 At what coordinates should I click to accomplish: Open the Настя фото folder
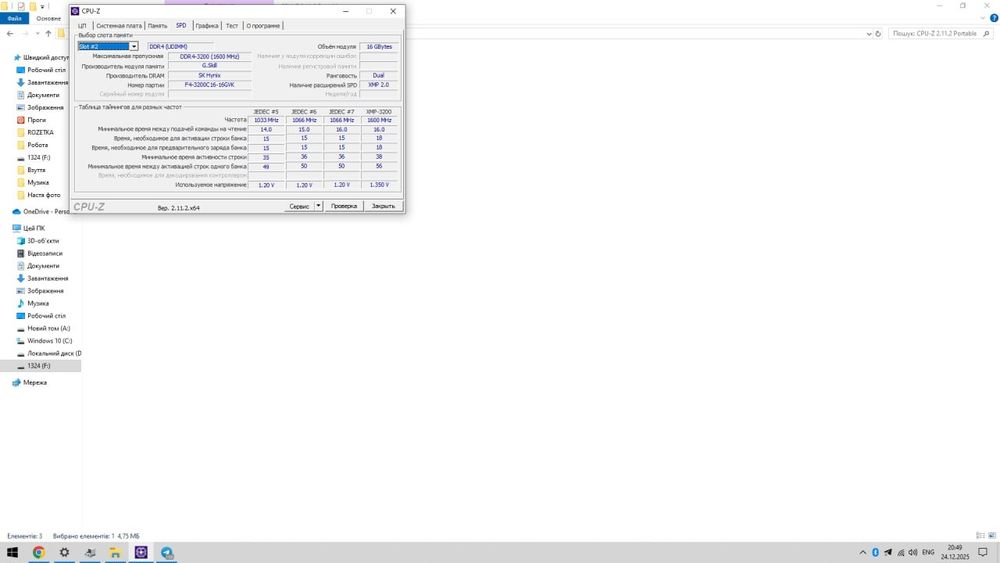click(x=43, y=194)
